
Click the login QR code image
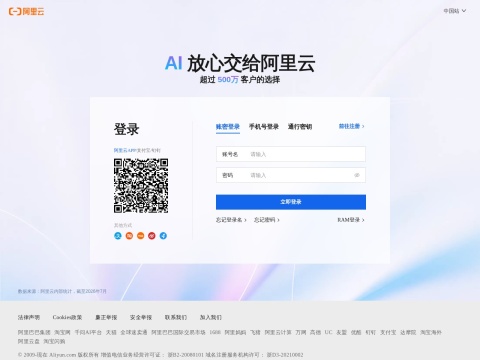coord(141,186)
